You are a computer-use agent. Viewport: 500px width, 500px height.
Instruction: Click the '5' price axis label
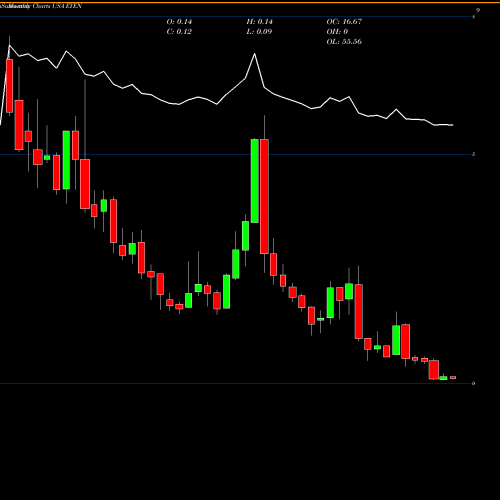[x=473, y=154]
